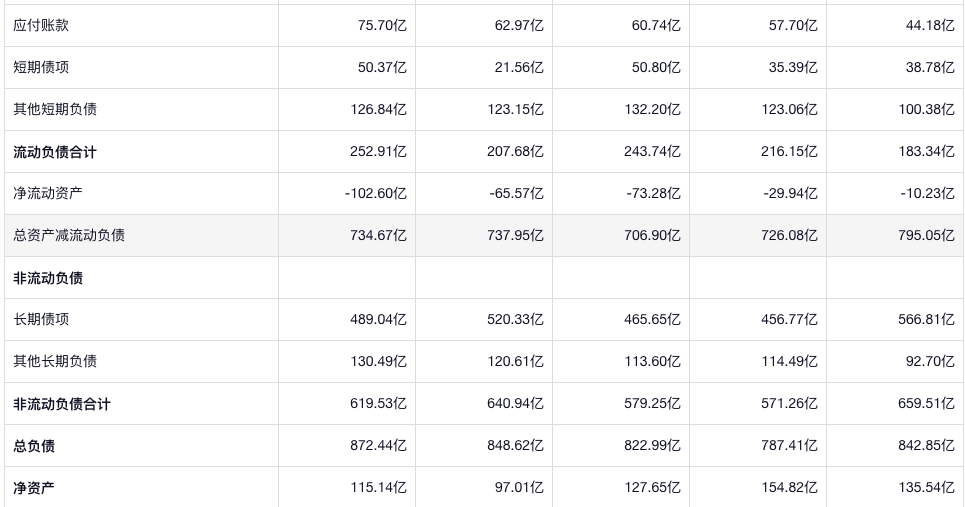Viewport: 965px width, 507px height.
Task: Click the 非流动负债 section header
Action: 48,278
